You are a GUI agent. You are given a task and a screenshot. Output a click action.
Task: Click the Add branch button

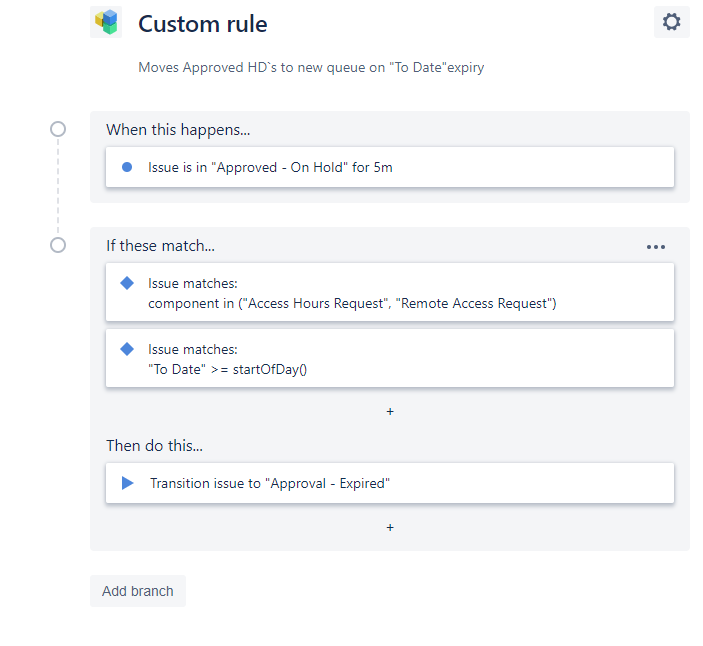(x=138, y=591)
